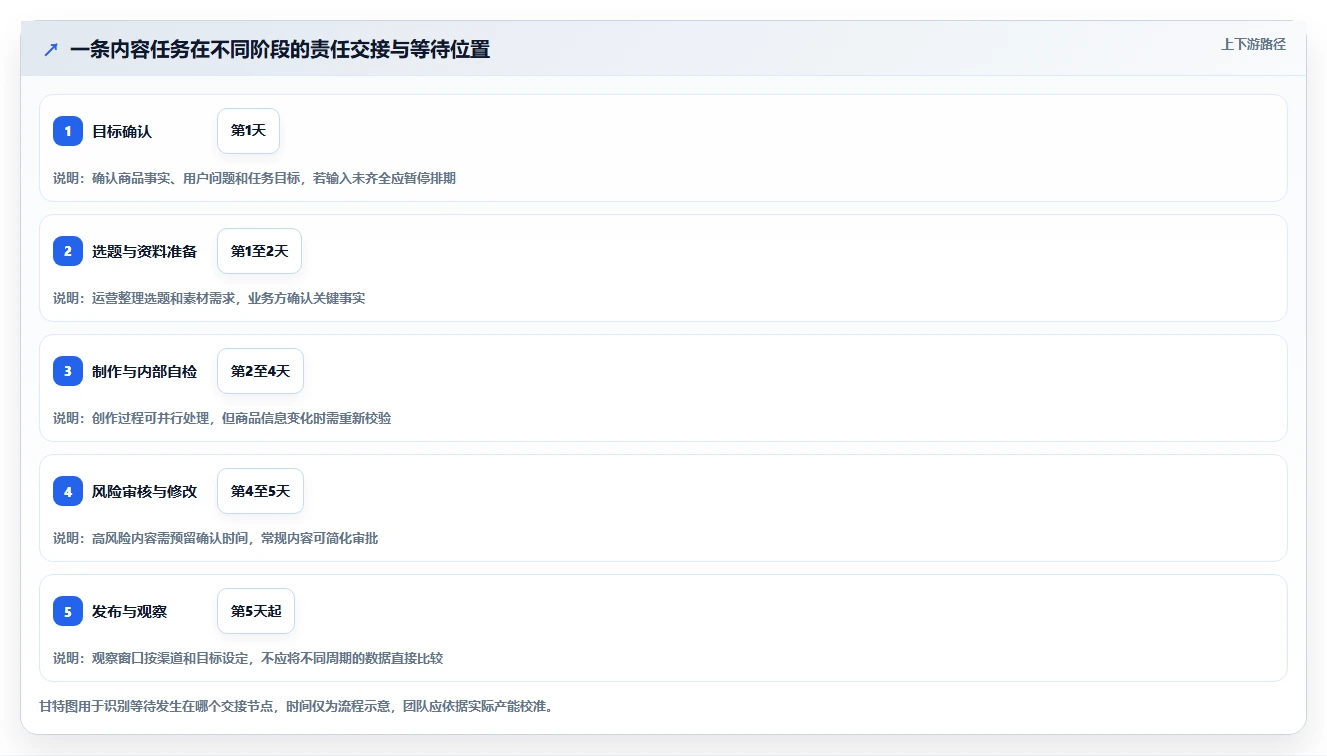The image size is (1327, 756).
Task: Click the step 2 number badge
Action: [68, 251]
